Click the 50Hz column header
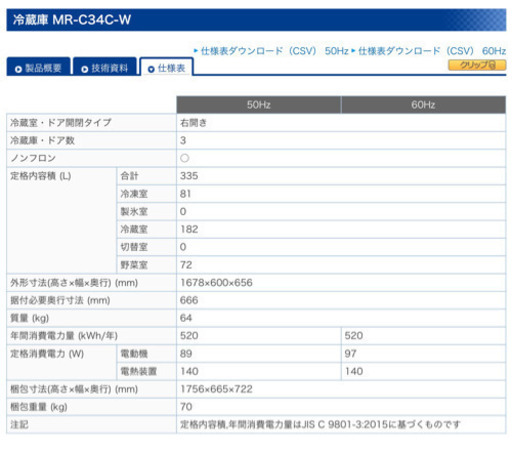This screenshot has width=512, height=455. pos(259,105)
